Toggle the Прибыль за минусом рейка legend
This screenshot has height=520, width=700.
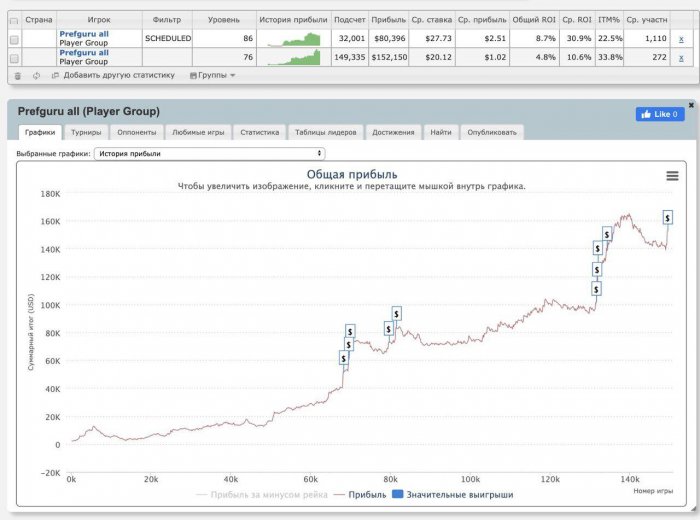[262, 495]
